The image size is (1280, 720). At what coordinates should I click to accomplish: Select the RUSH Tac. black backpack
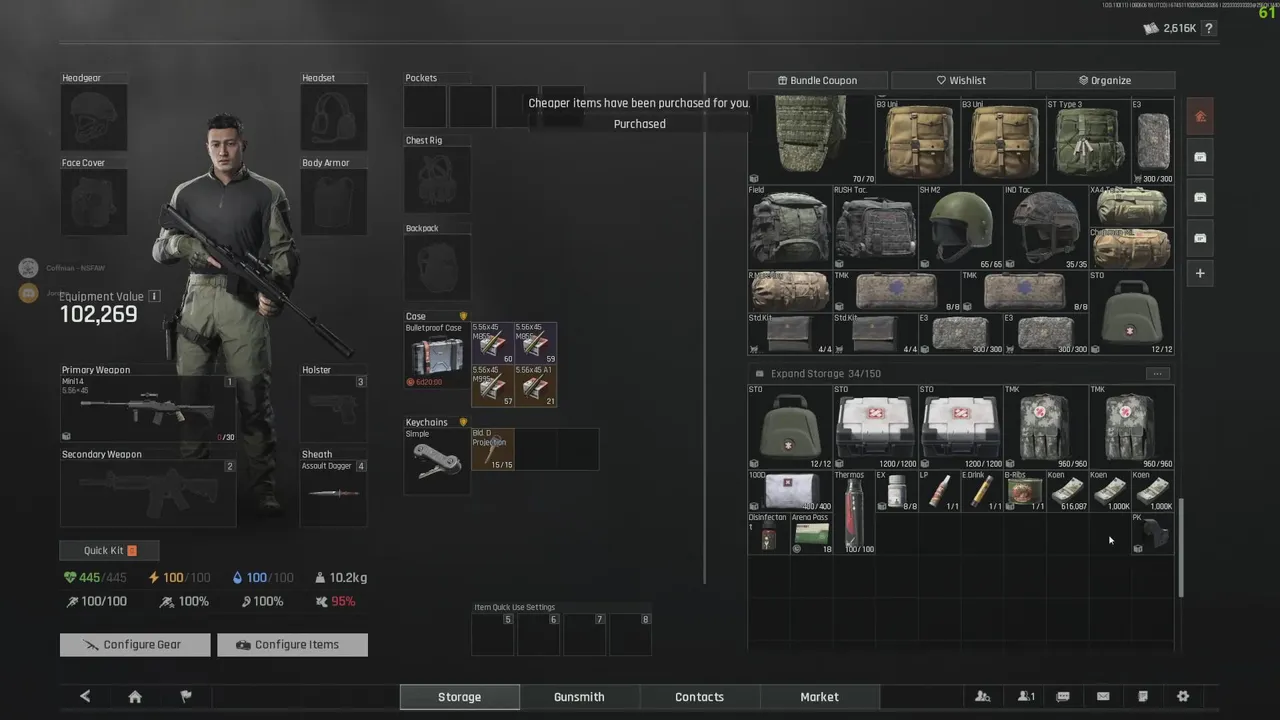(x=875, y=227)
